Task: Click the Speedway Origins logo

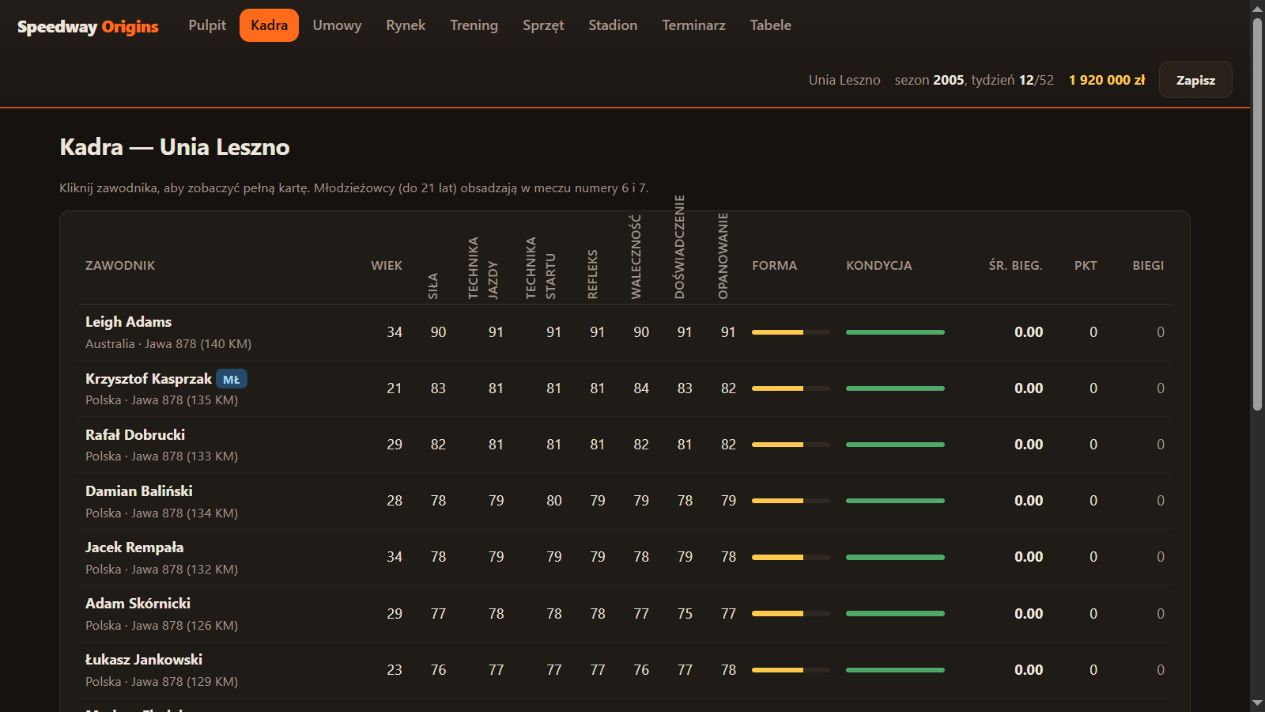Action: (x=88, y=27)
